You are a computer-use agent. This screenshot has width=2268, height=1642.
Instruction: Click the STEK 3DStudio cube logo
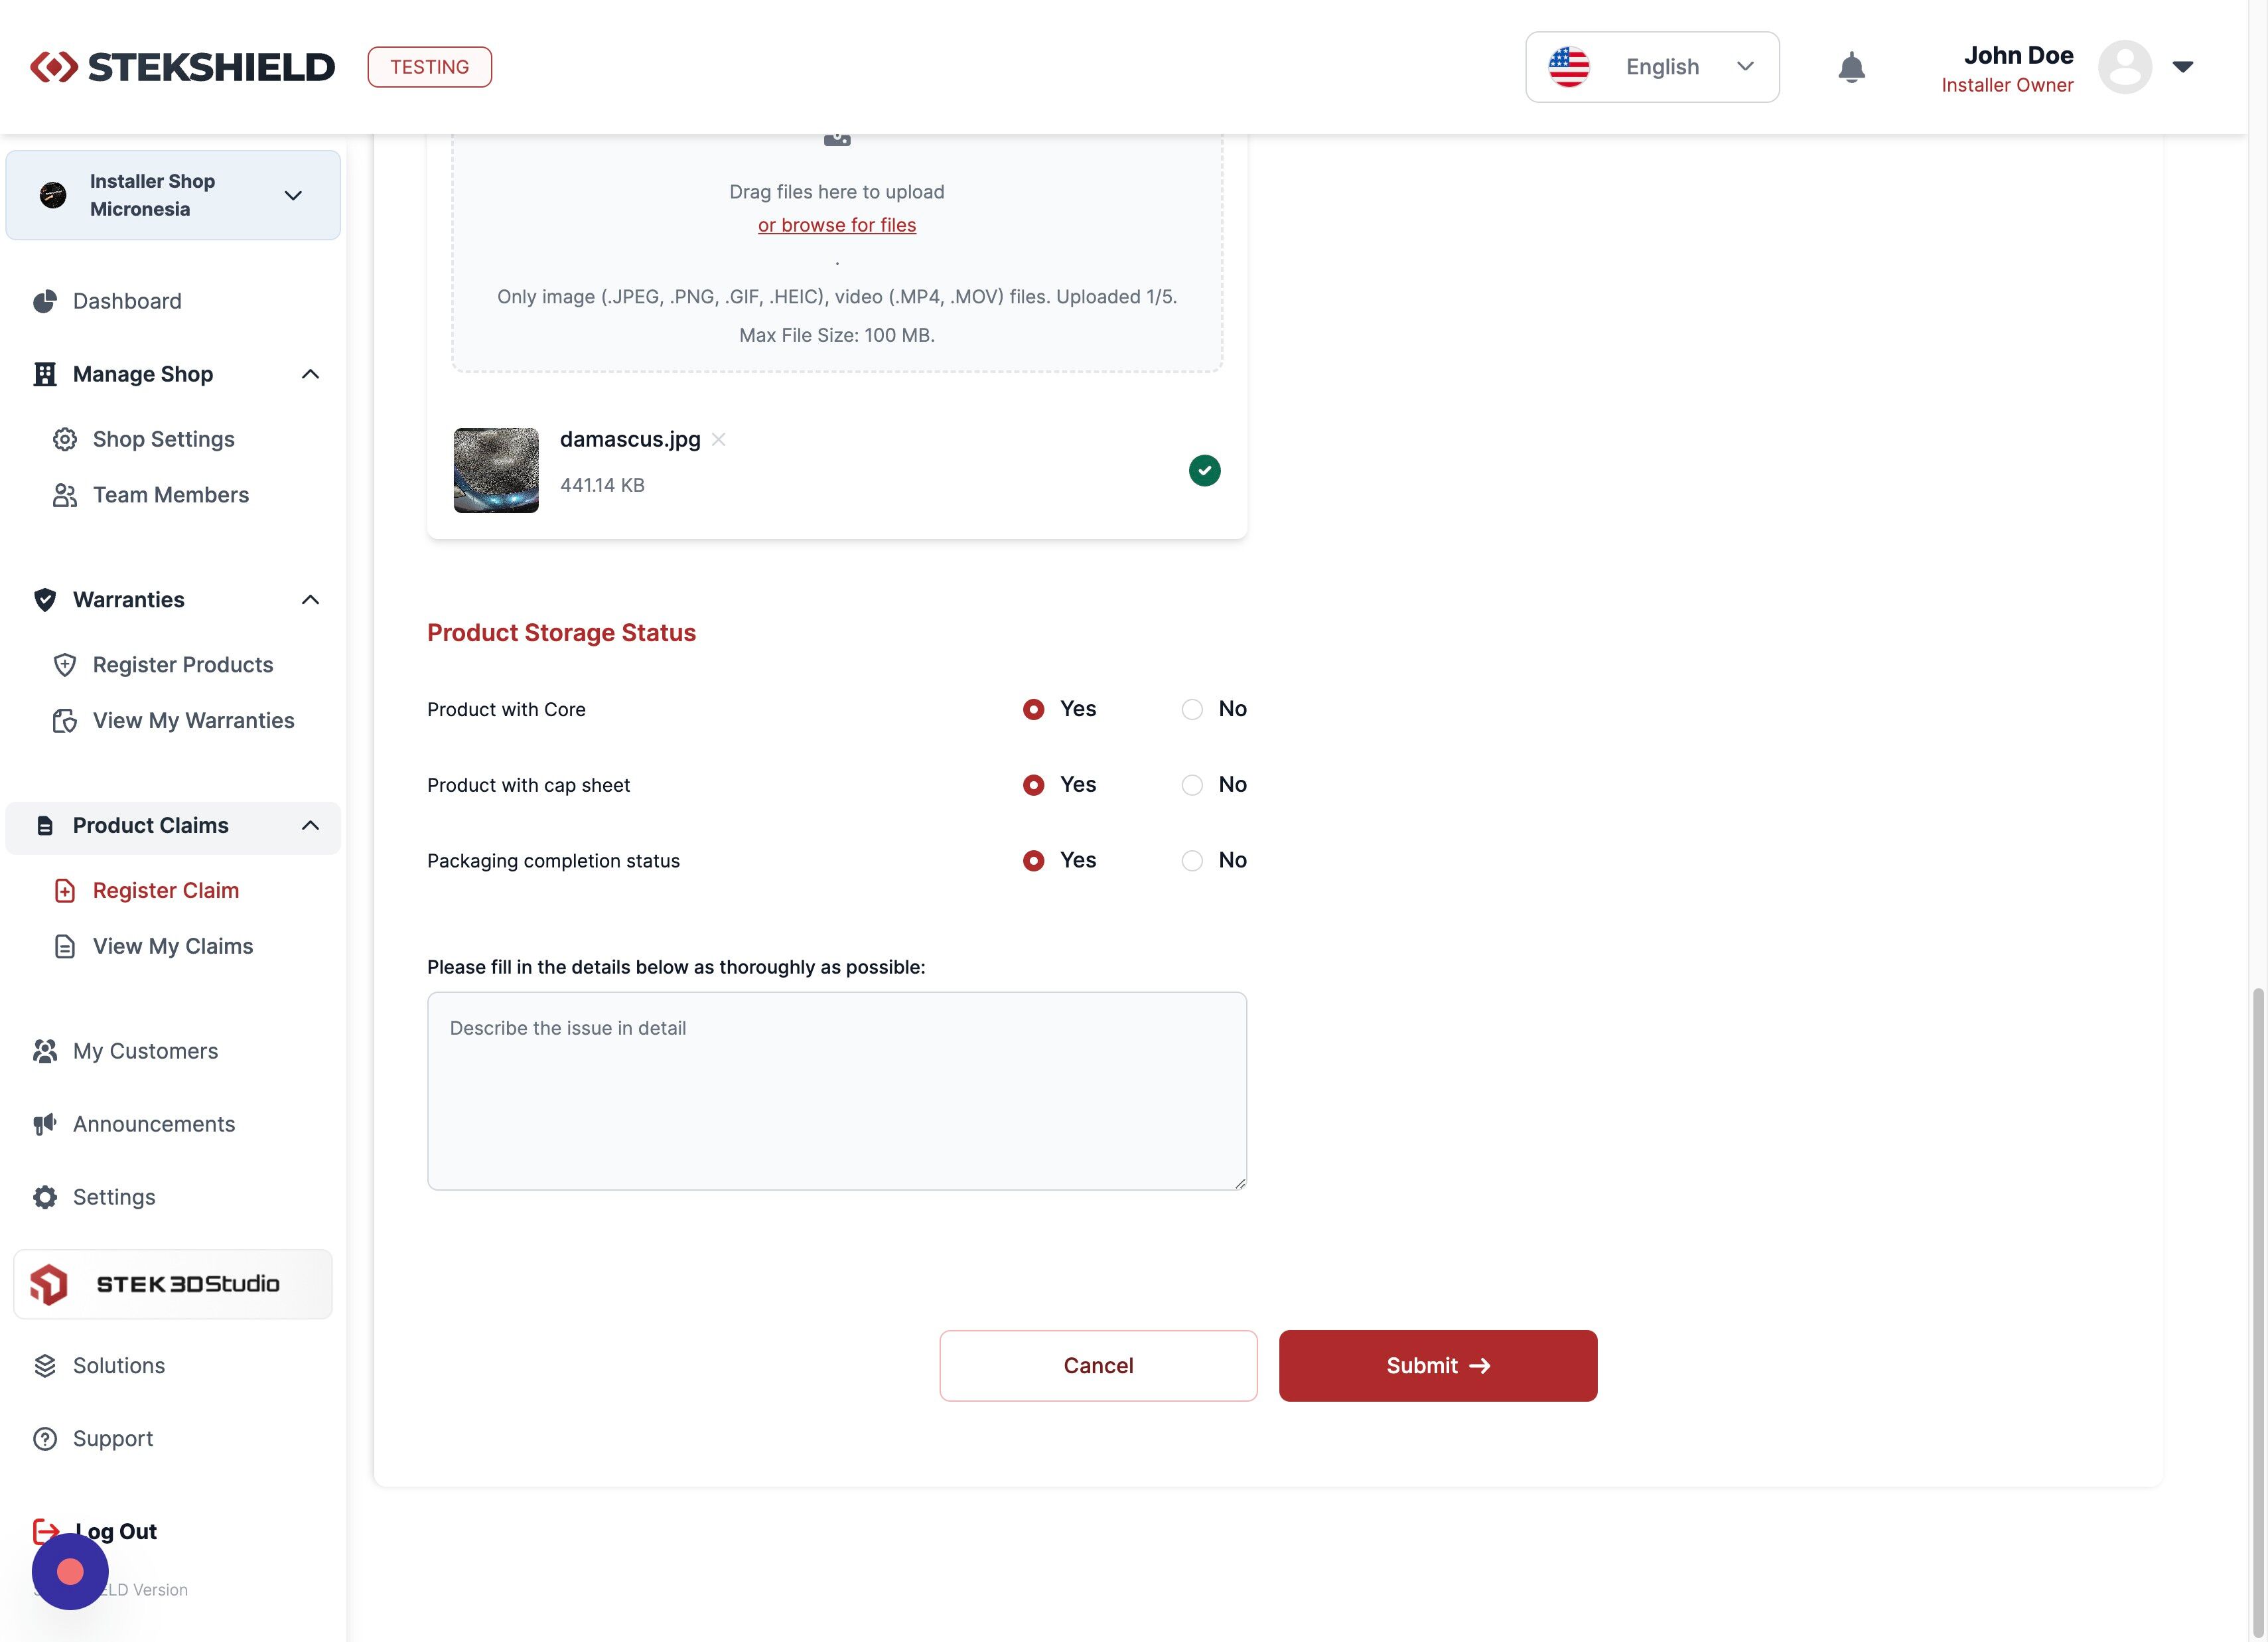click(49, 1284)
